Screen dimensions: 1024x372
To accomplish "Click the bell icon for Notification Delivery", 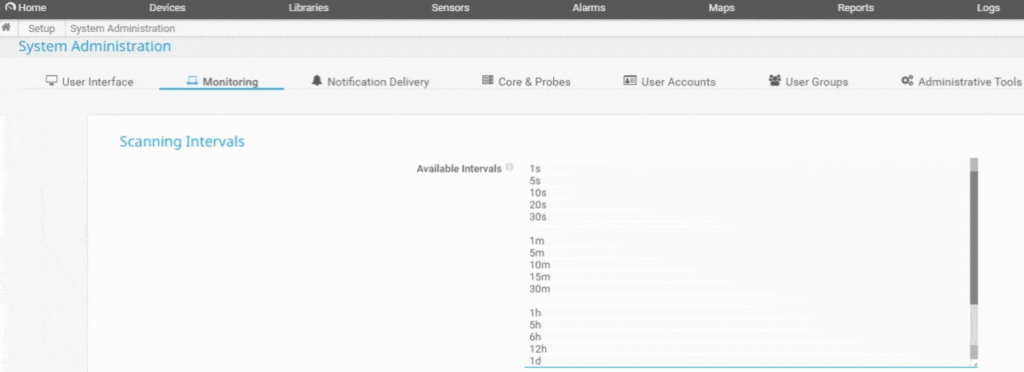I will click(x=317, y=80).
